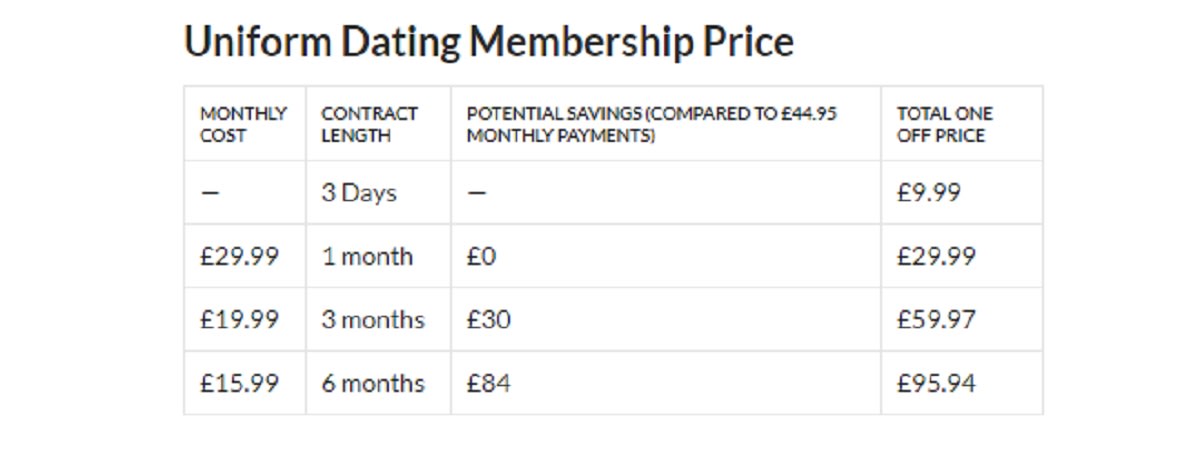The image size is (1200, 459).
Task: Click the £29.99 monthly cost cell
Action: point(239,256)
